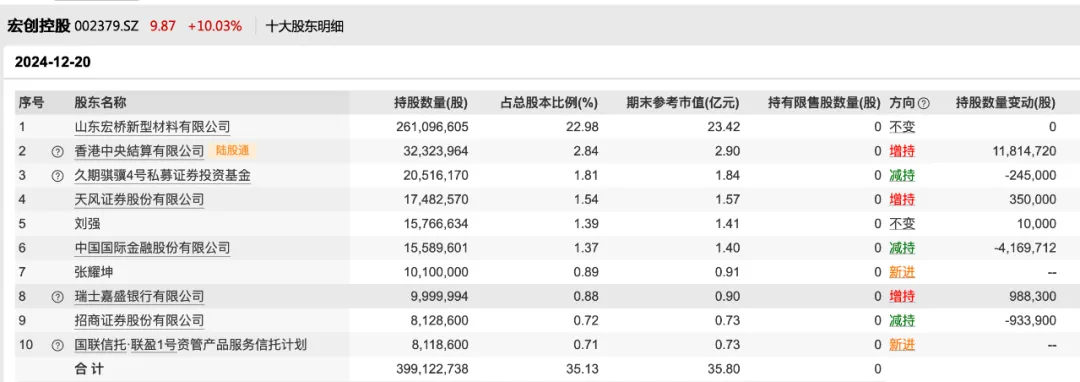This screenshot has width=1080, height=382.
Task: Sort by 占总股本比例(%) column header
Action: point(548,103)
